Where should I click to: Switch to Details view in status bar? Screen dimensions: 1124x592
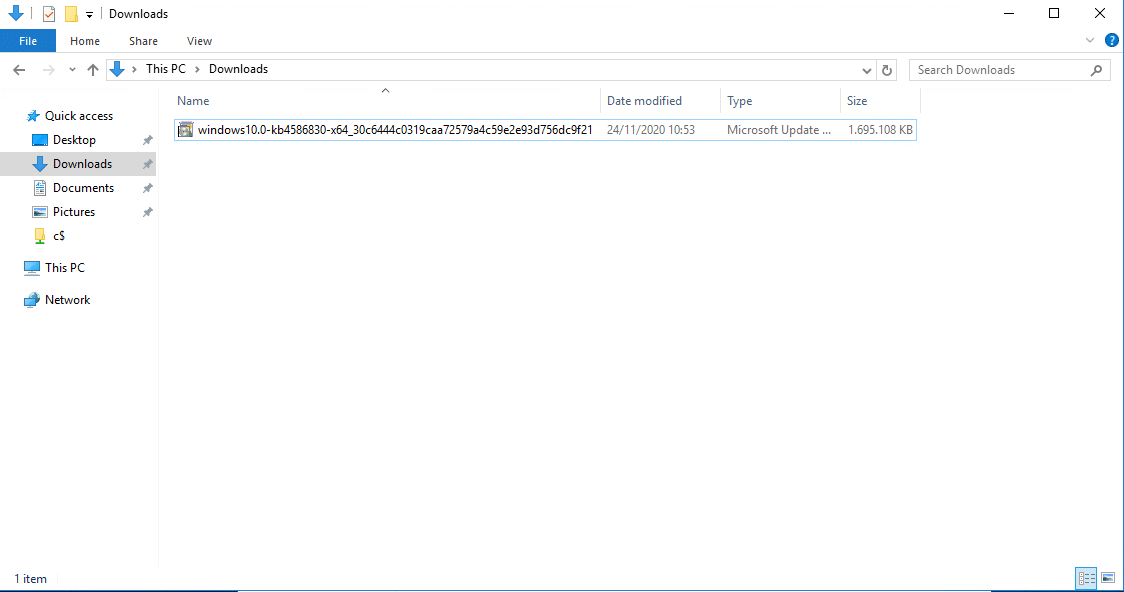coord(1086,578)
